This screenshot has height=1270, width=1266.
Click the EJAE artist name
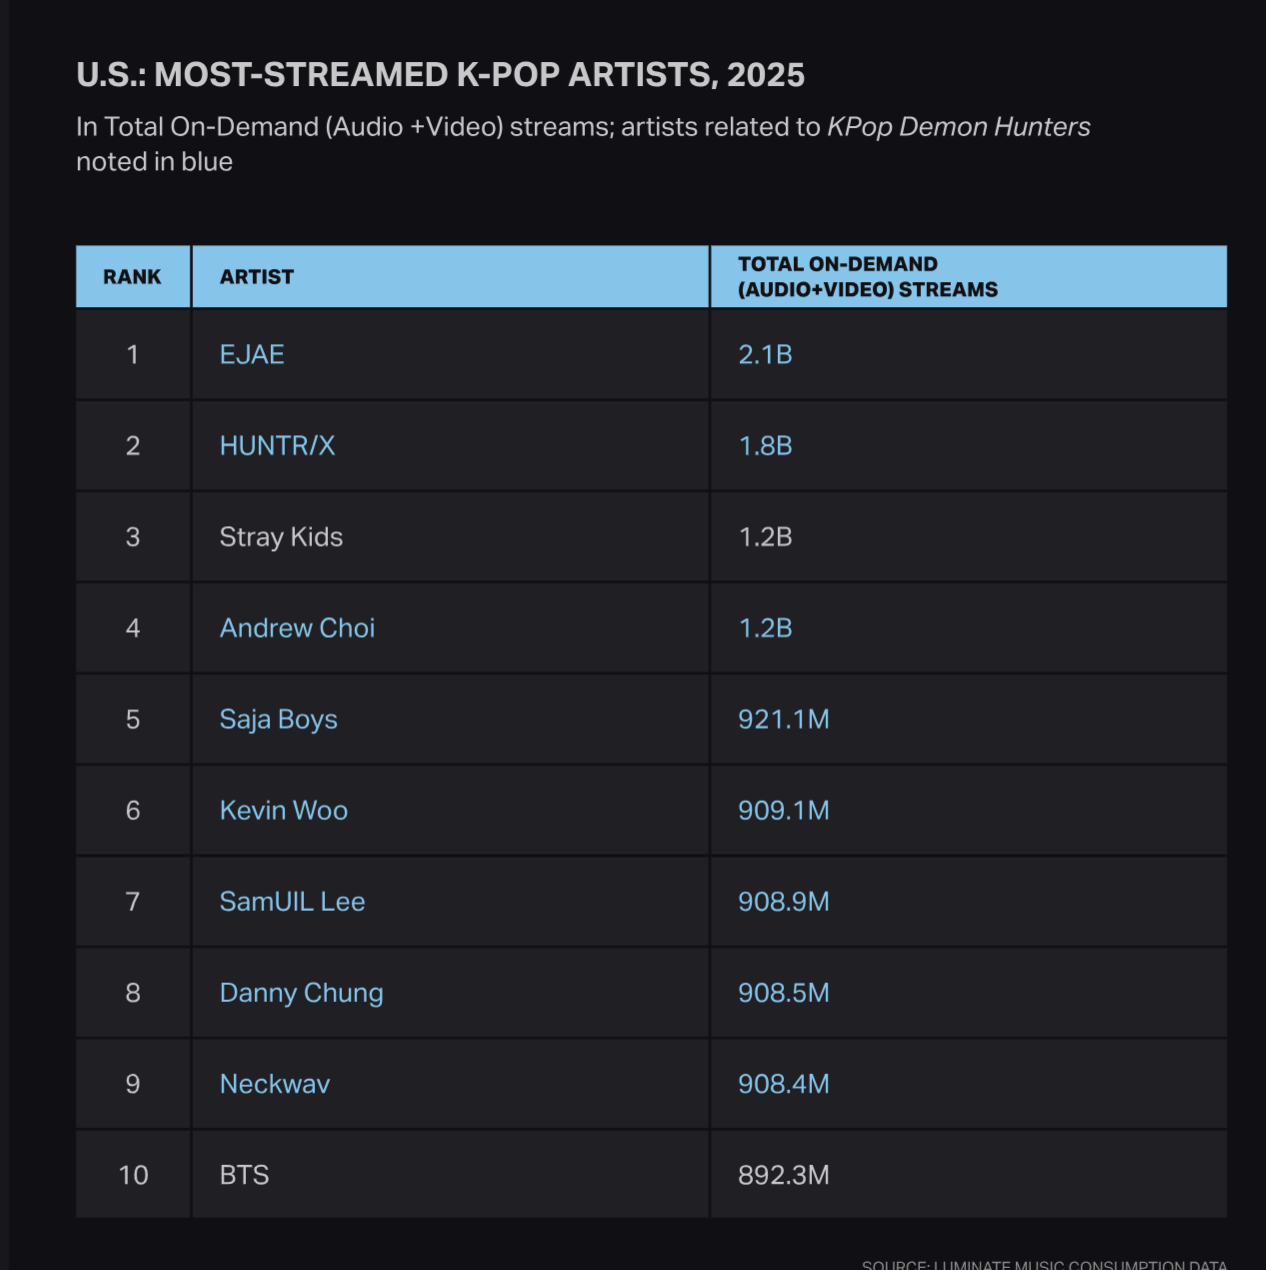pos(252,355)
